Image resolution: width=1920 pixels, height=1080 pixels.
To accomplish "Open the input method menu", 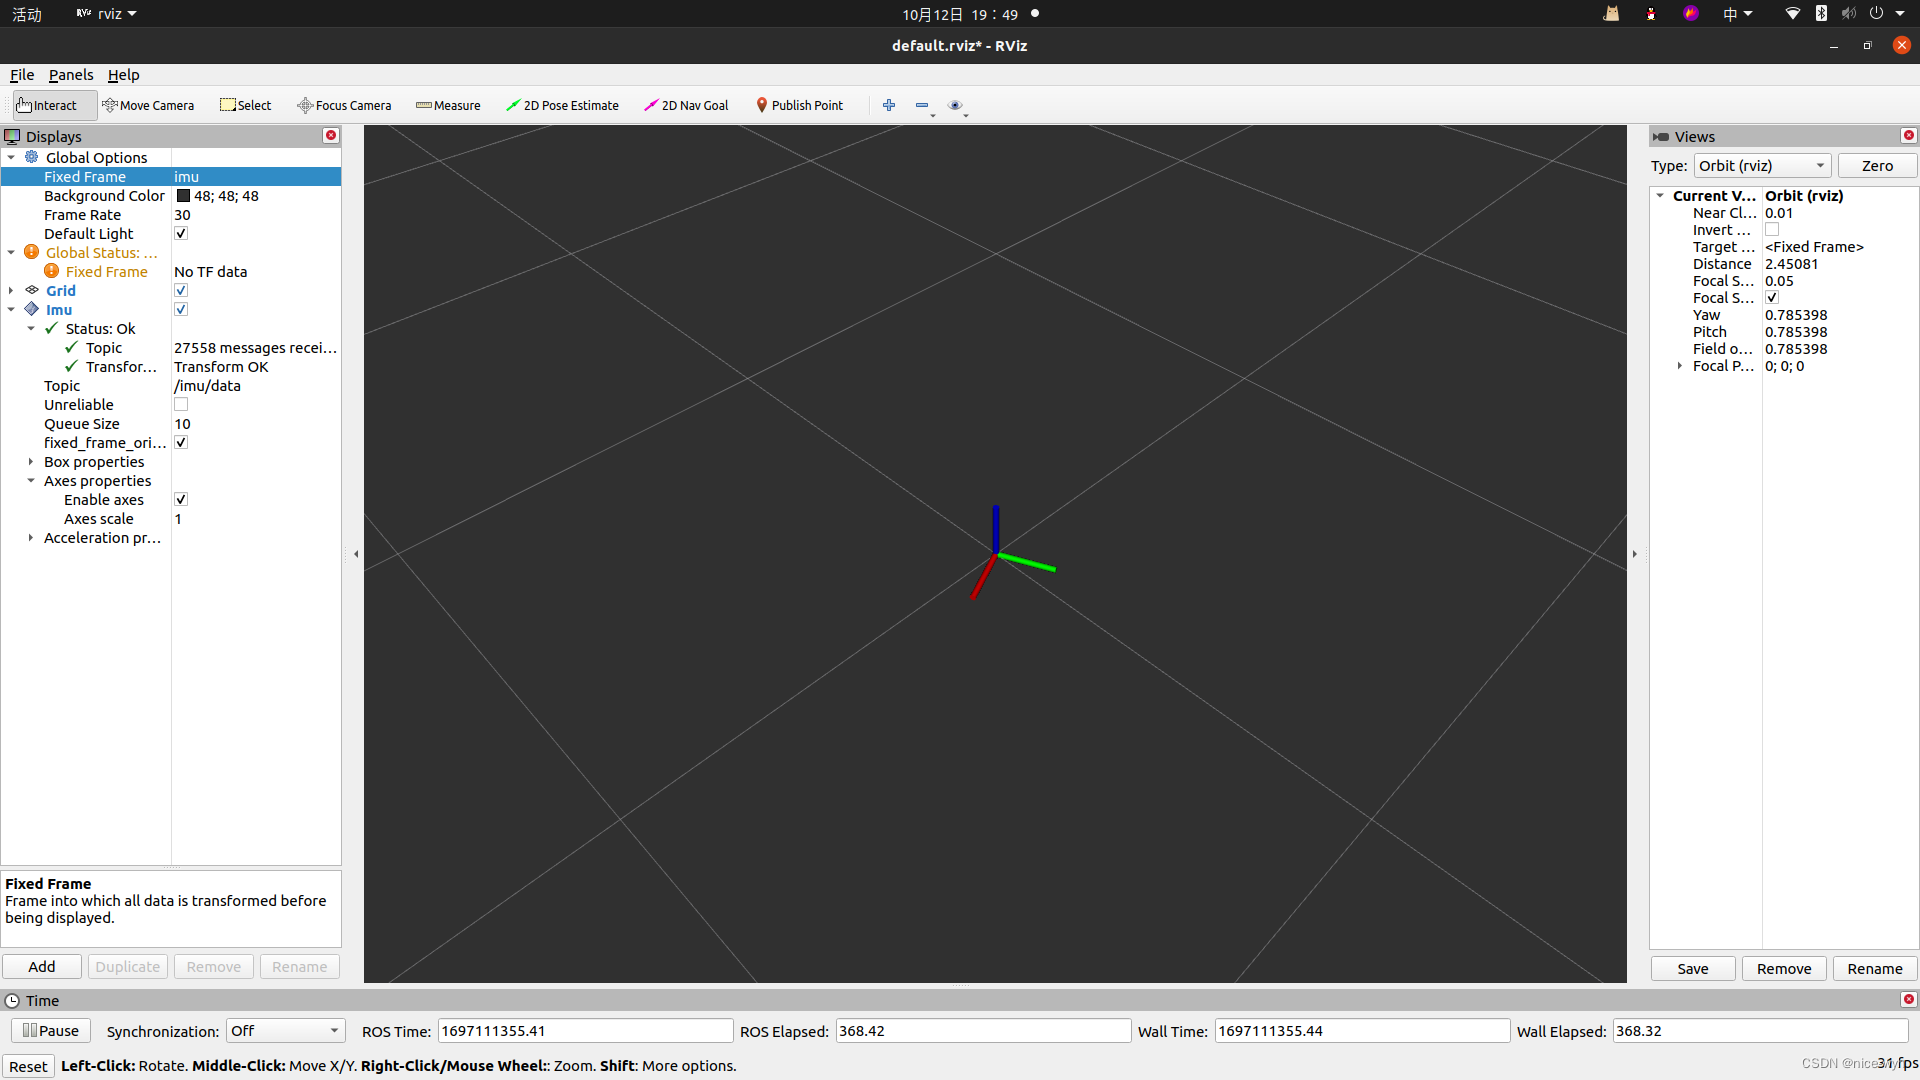I will [1737, 14].
